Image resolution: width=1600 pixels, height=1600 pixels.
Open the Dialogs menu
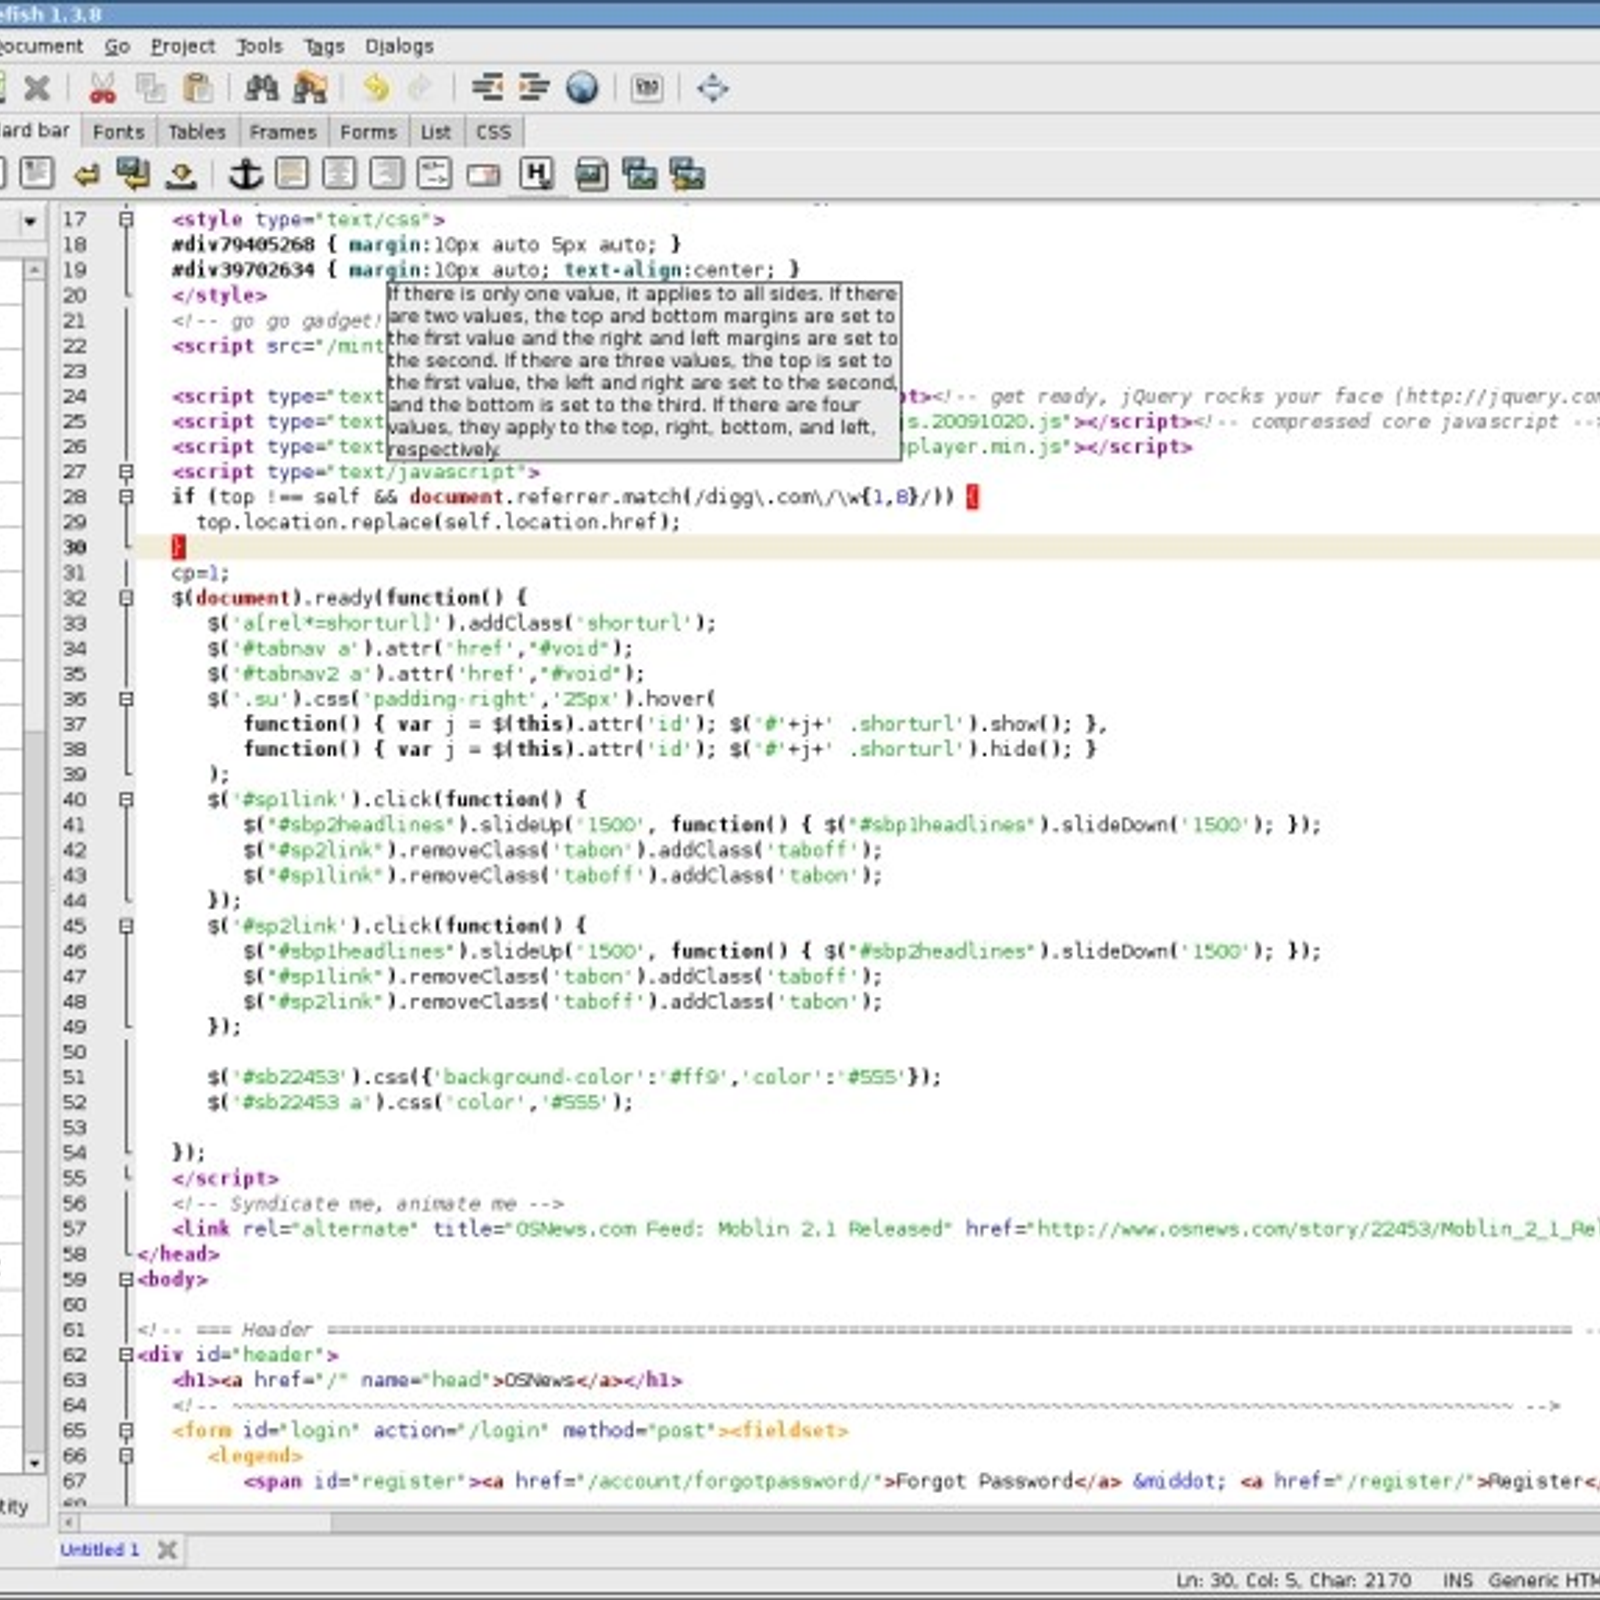(399, 46)
